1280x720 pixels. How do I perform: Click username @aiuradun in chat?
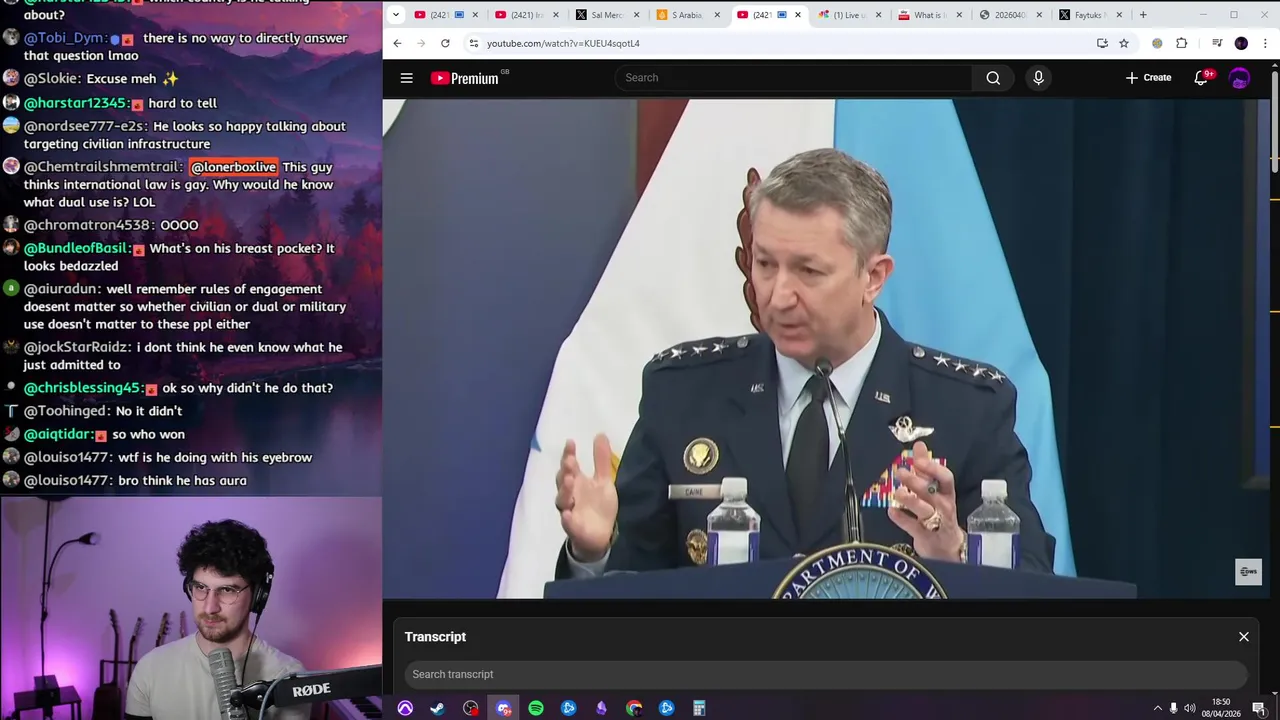coord(62,289)
